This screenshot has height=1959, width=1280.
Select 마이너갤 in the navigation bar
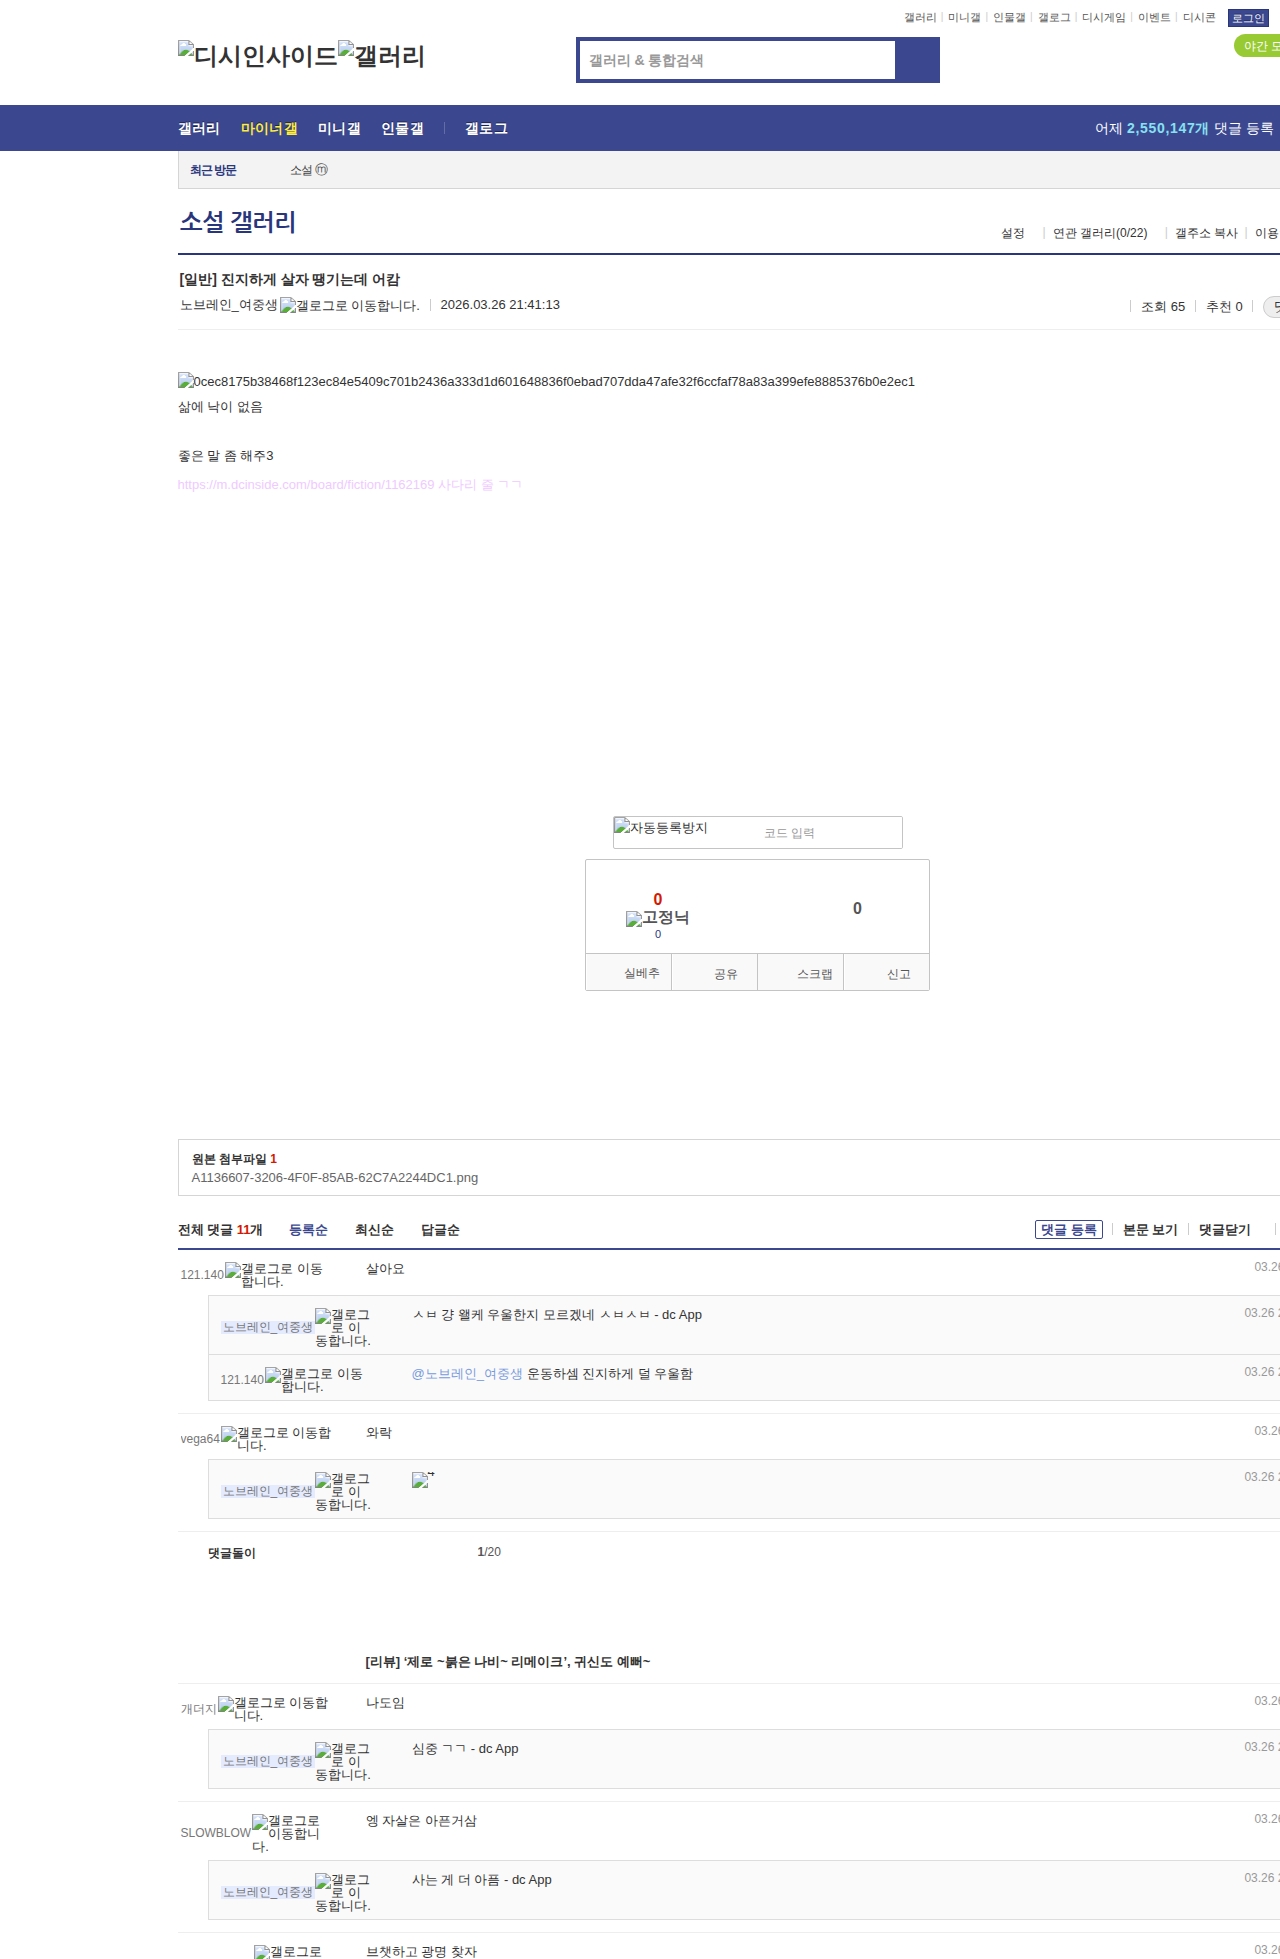269,128
